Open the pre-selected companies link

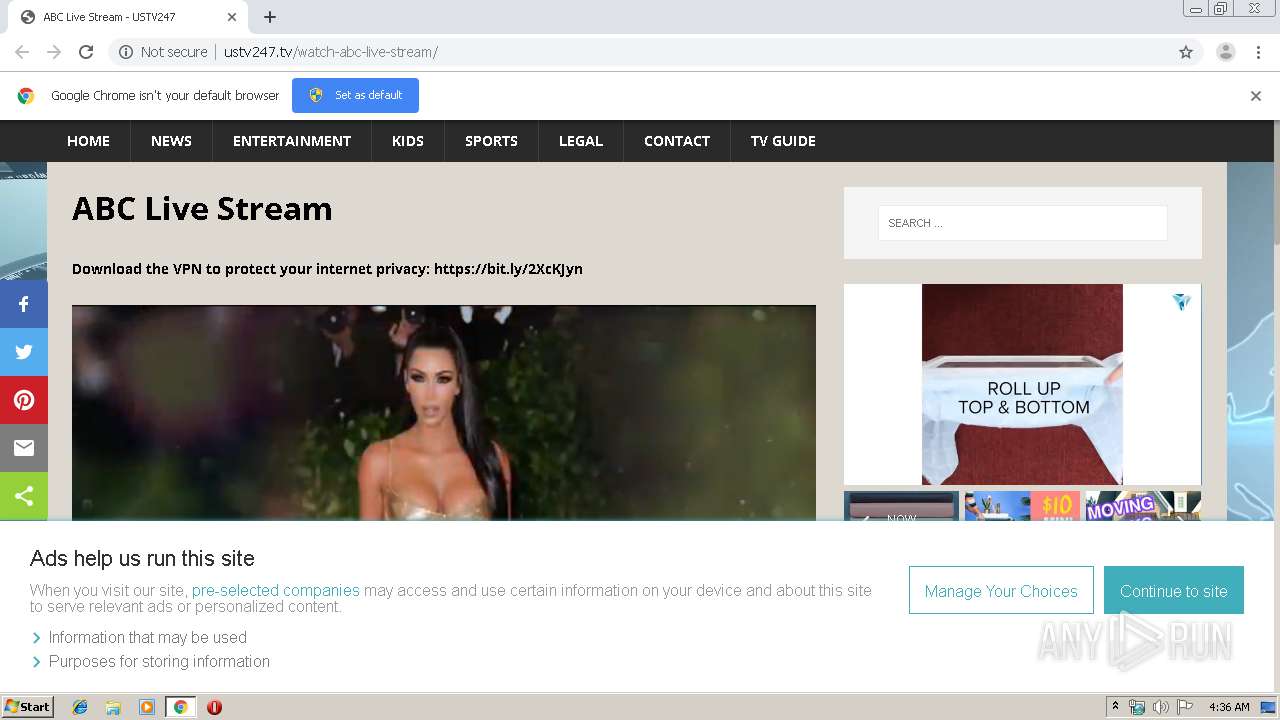click(x=276, y=590)
